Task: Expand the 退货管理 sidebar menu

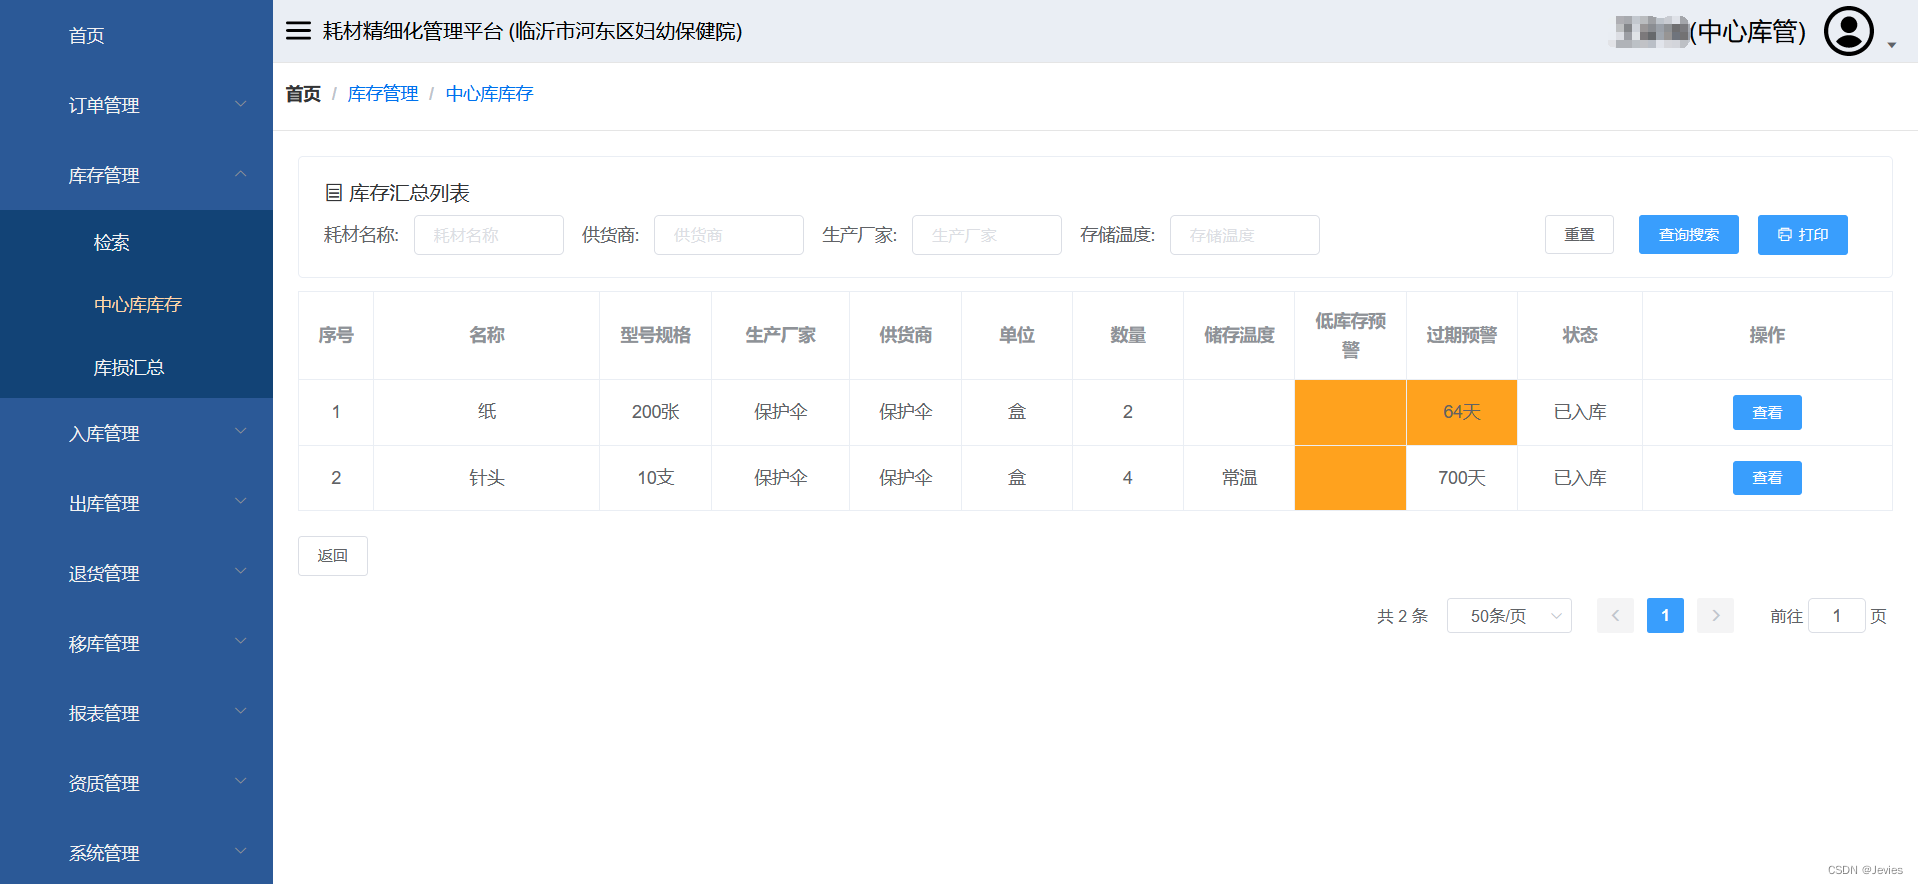Action: pyautogui.click(x=136, y=573)
